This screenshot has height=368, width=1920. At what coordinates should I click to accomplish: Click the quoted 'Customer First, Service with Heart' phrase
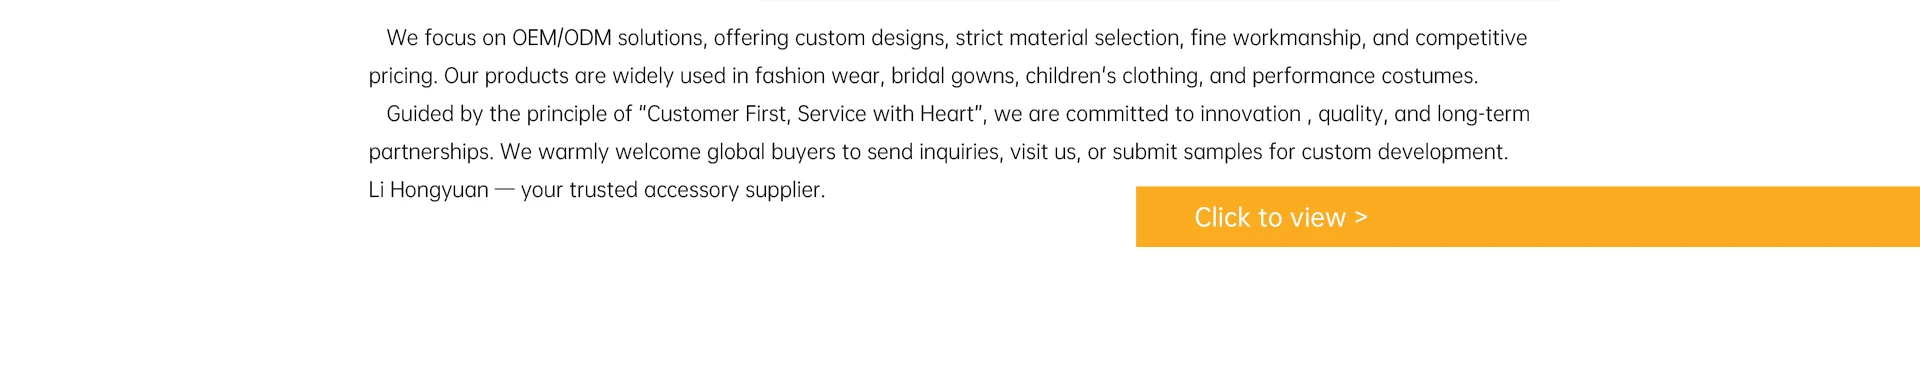(x=812, y=114)
